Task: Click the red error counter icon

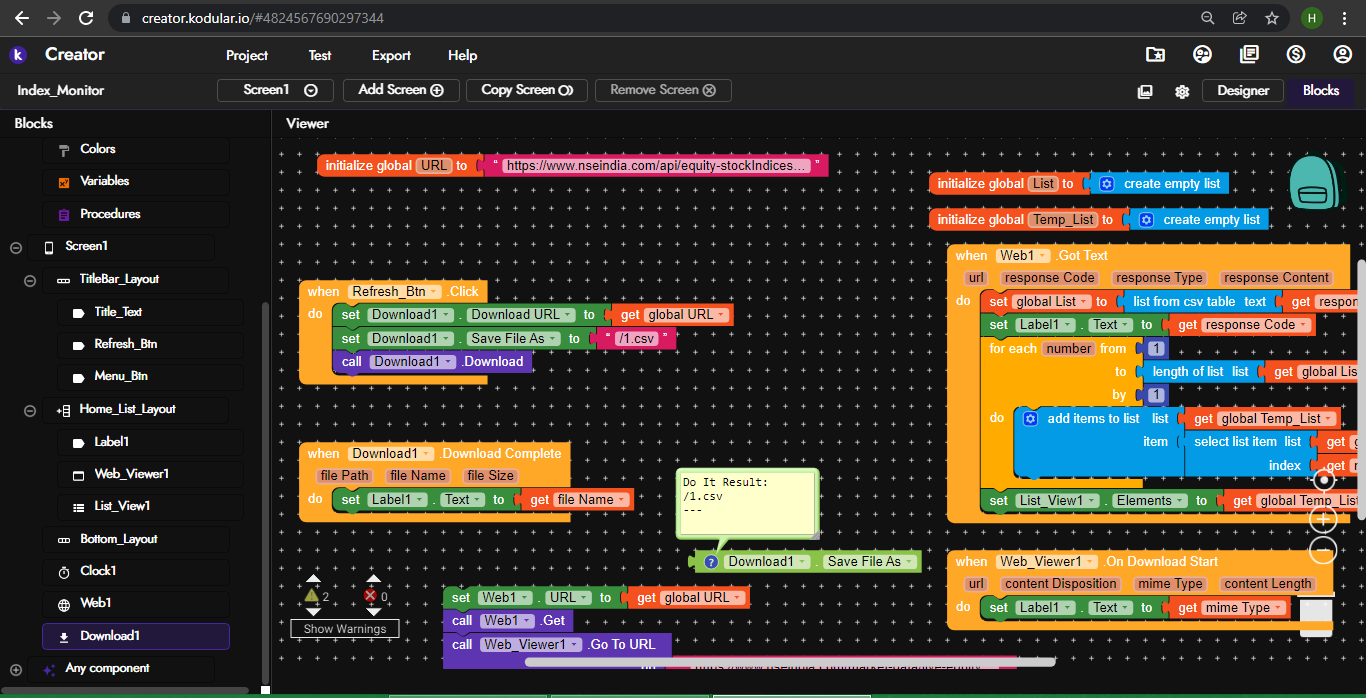Action: coord(370,596)
